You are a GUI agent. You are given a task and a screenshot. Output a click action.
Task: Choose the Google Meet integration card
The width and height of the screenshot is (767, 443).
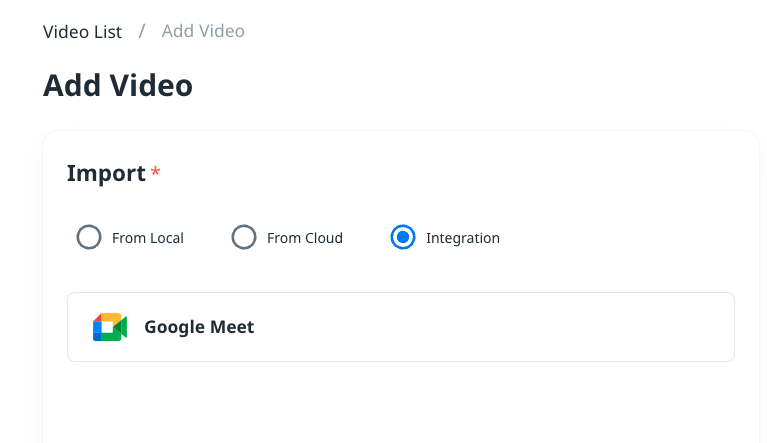[400, 327]
